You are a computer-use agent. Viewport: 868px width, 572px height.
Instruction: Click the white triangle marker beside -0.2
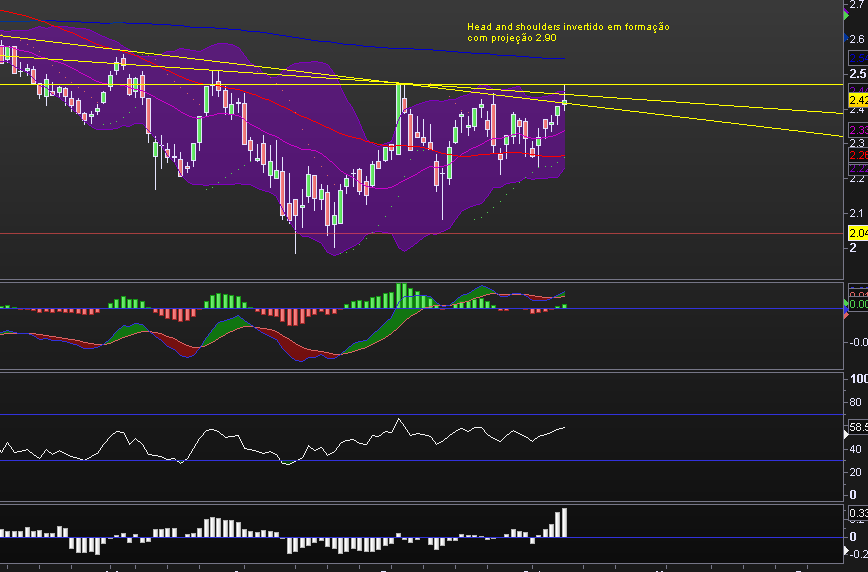[x=846, y=550]
